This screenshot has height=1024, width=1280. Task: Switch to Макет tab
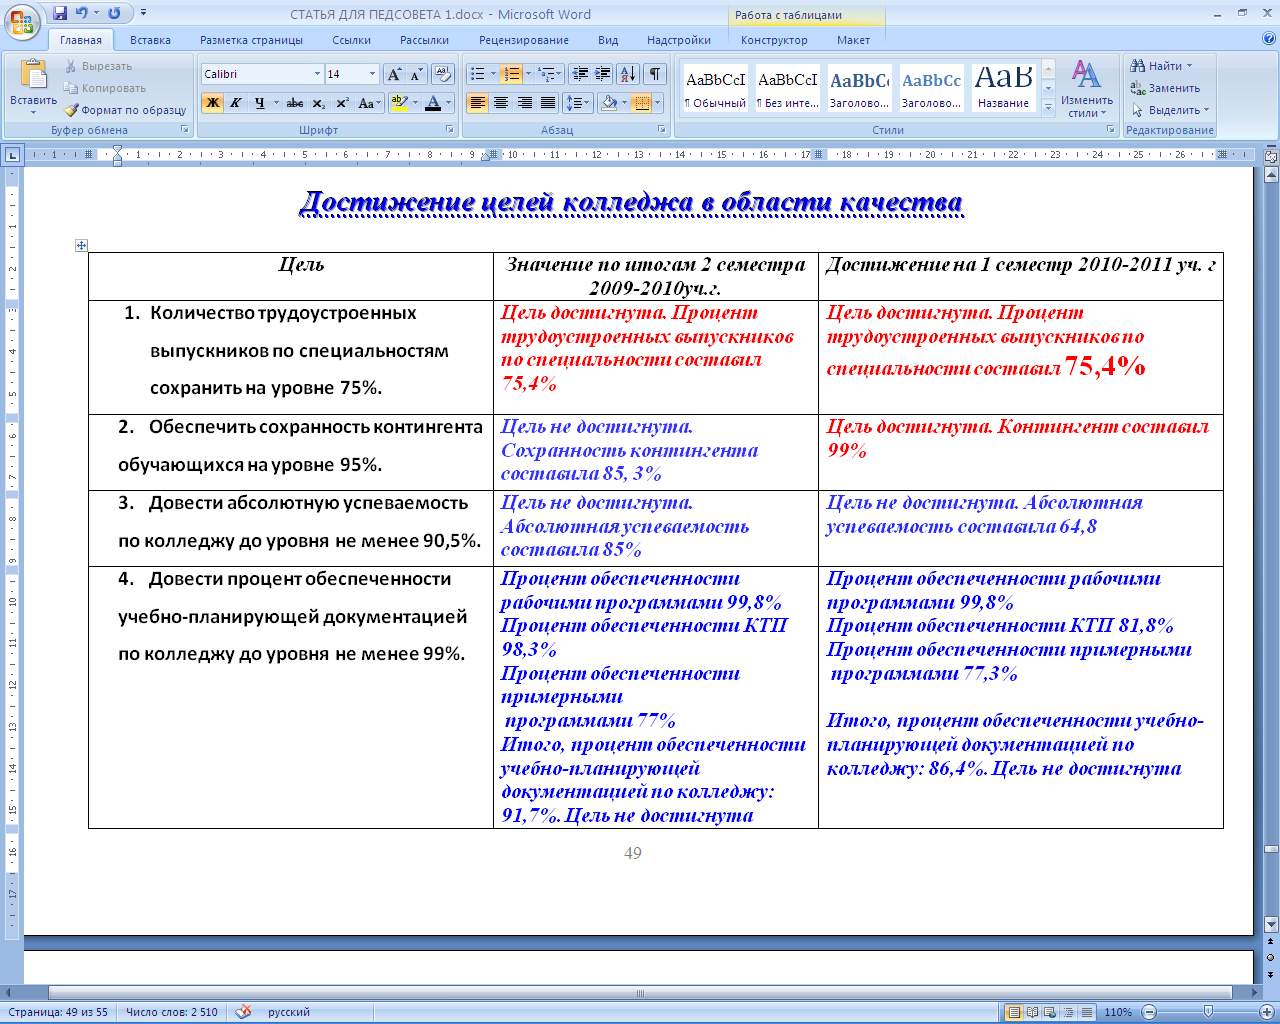pos(853,40)
